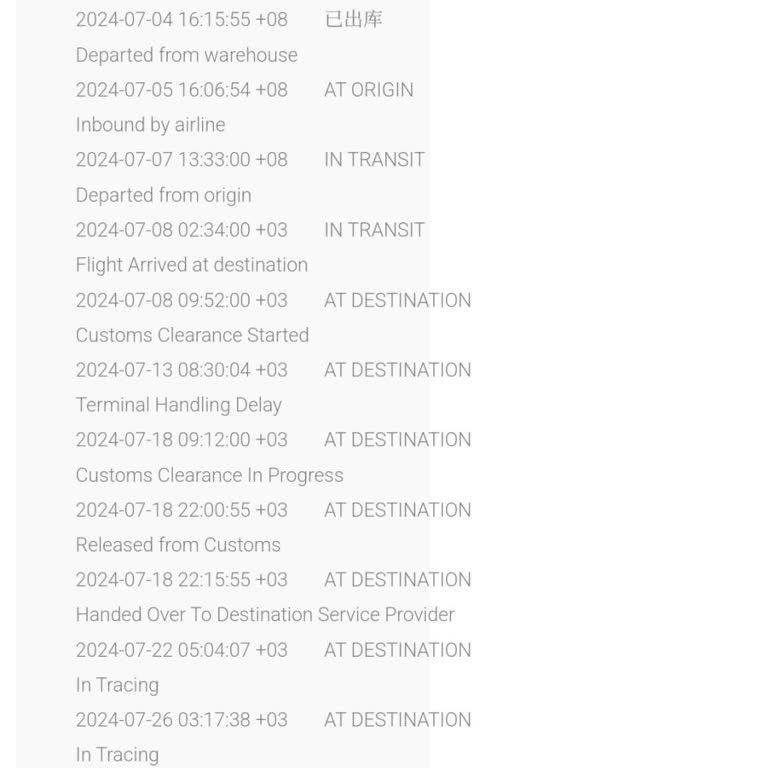The width and height of the screenshot is (768, 768).
Task: Click the 2024-07-26 03:17:38 timestamp
Action: tap(181, 720)
